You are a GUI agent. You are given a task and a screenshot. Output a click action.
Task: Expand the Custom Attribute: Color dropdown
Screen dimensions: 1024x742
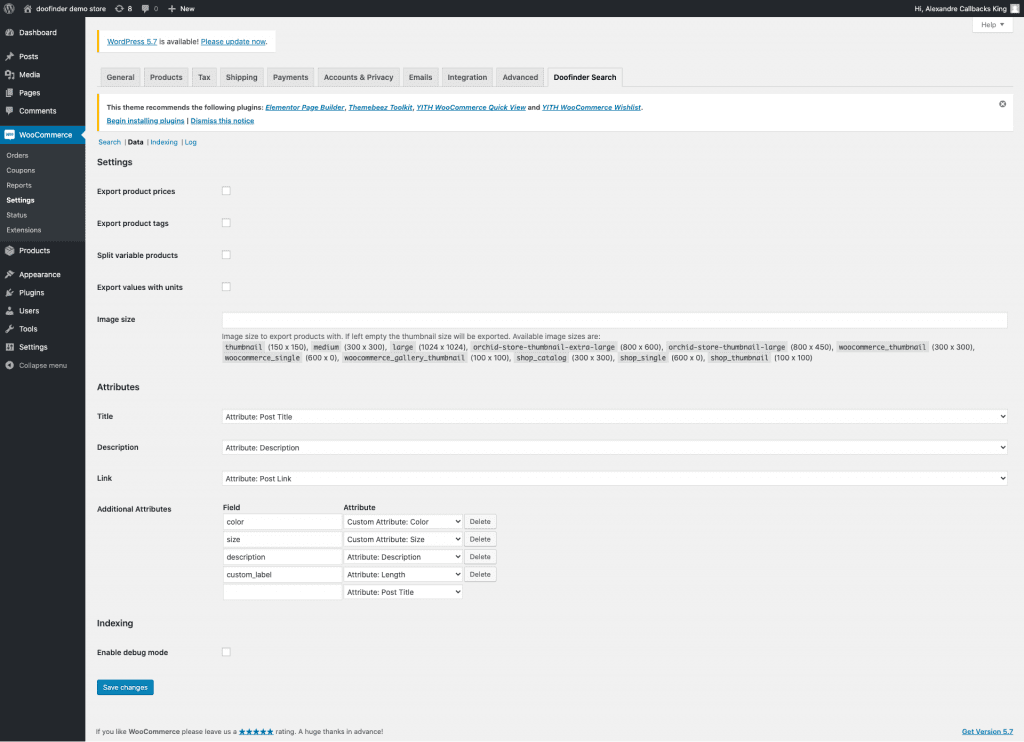point(403,522)
